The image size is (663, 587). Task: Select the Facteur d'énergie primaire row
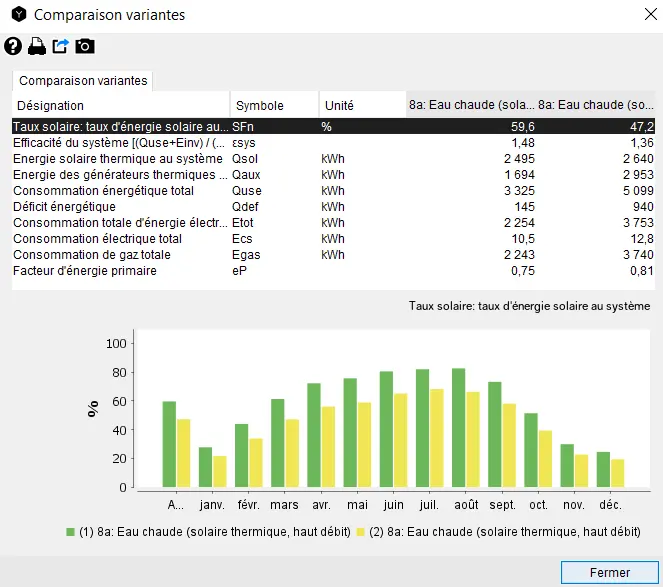(x=120, y=271)
